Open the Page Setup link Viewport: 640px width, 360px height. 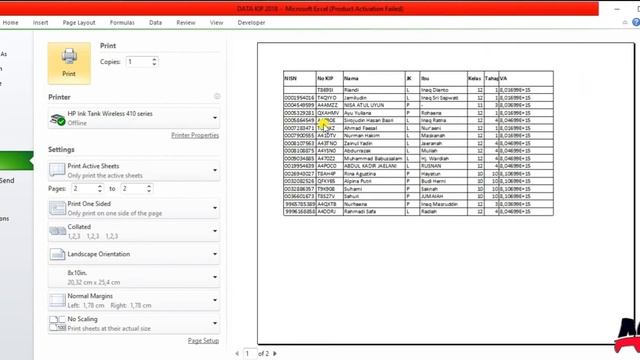pos(203,340)
